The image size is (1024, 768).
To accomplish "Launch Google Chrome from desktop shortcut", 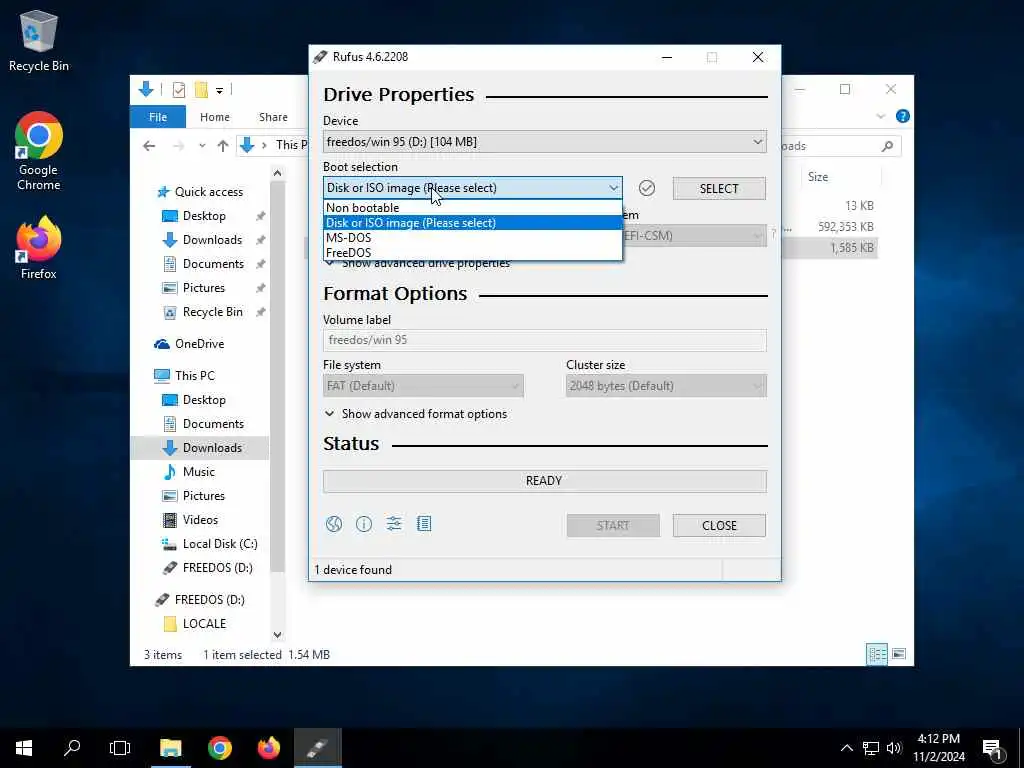I will [39, 152].
